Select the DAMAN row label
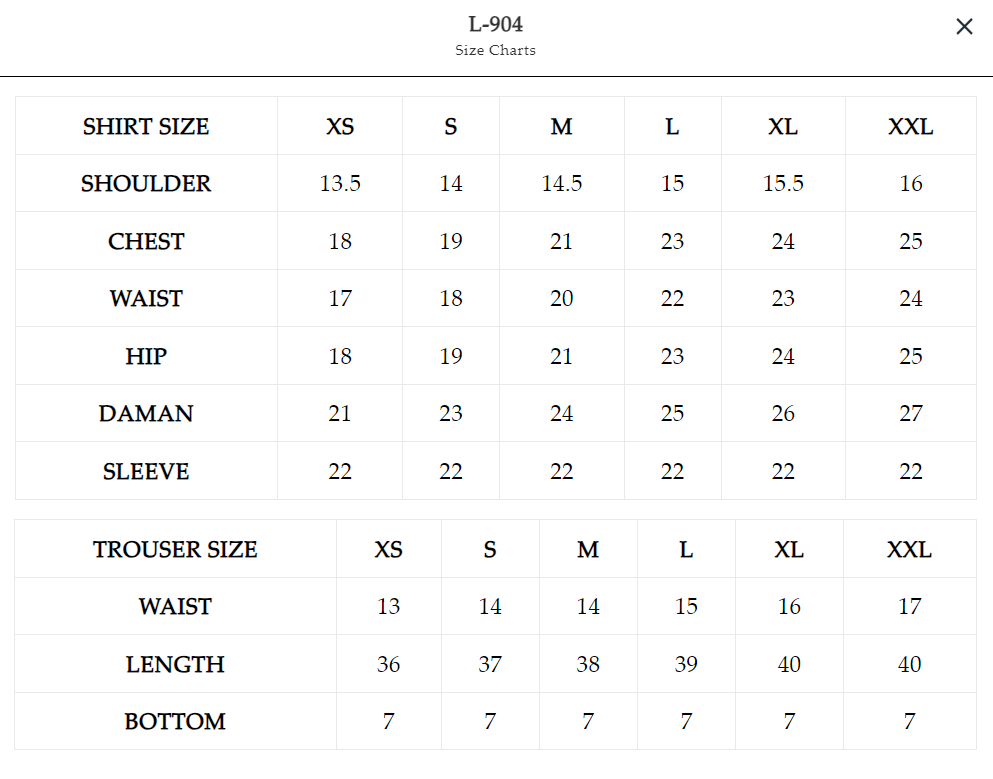 tap(146, 414)
